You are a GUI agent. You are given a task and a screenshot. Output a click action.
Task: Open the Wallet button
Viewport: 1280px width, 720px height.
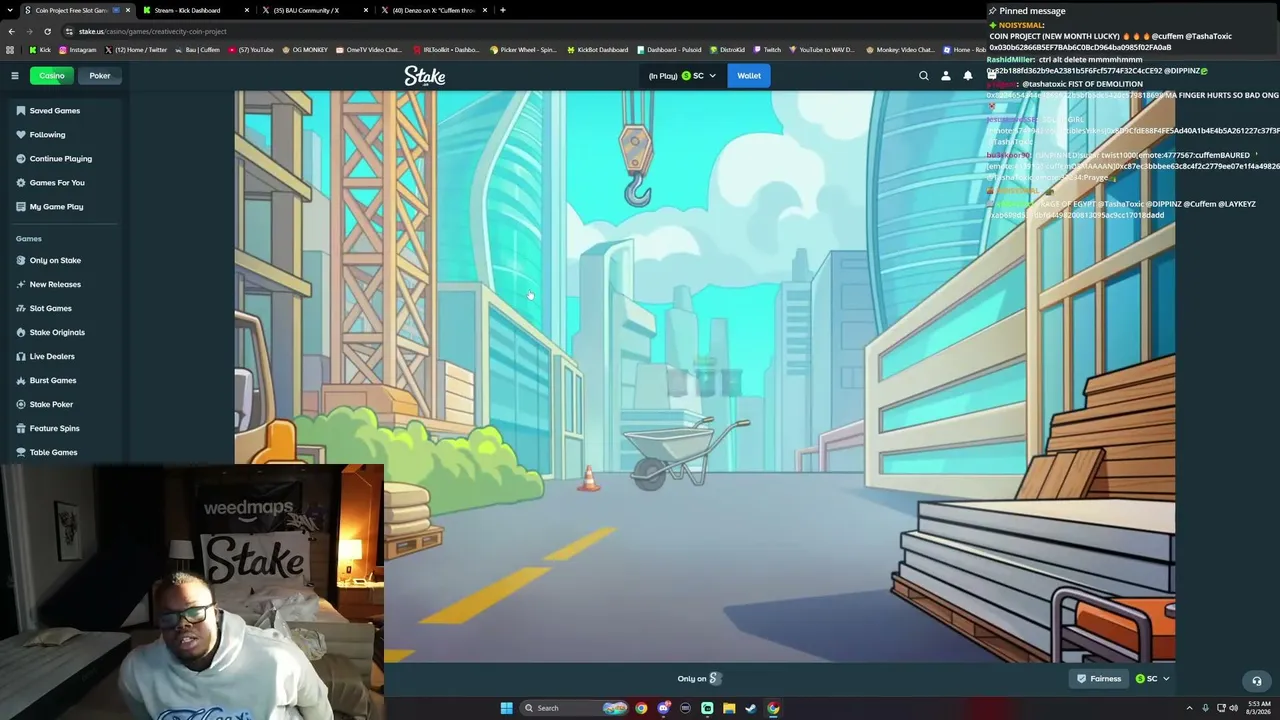(x=749, y=76)
